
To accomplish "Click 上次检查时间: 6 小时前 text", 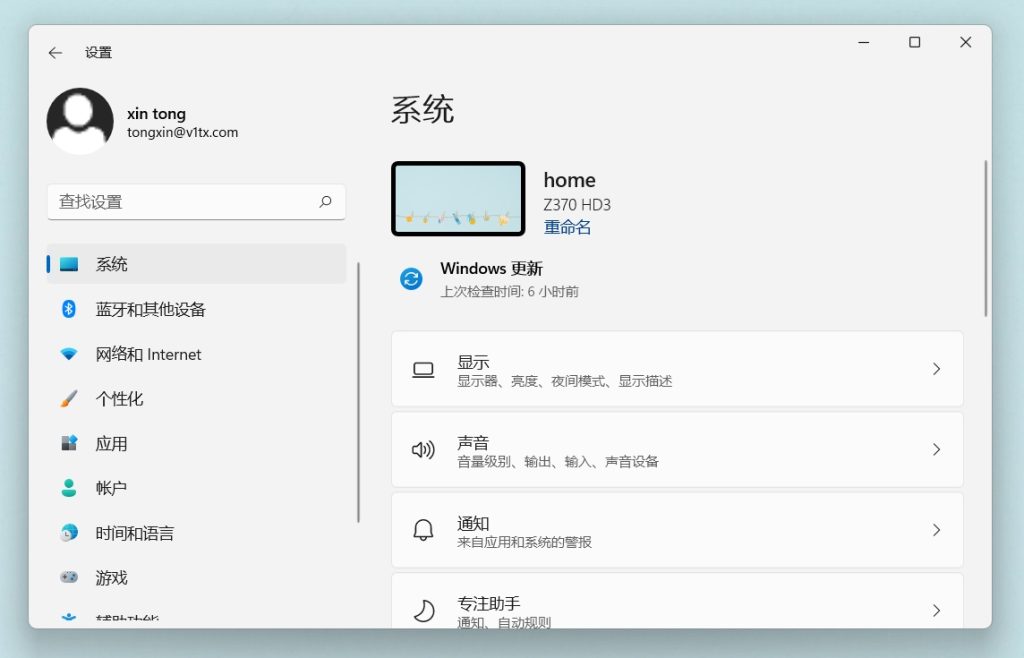I will tap(509, 292).
